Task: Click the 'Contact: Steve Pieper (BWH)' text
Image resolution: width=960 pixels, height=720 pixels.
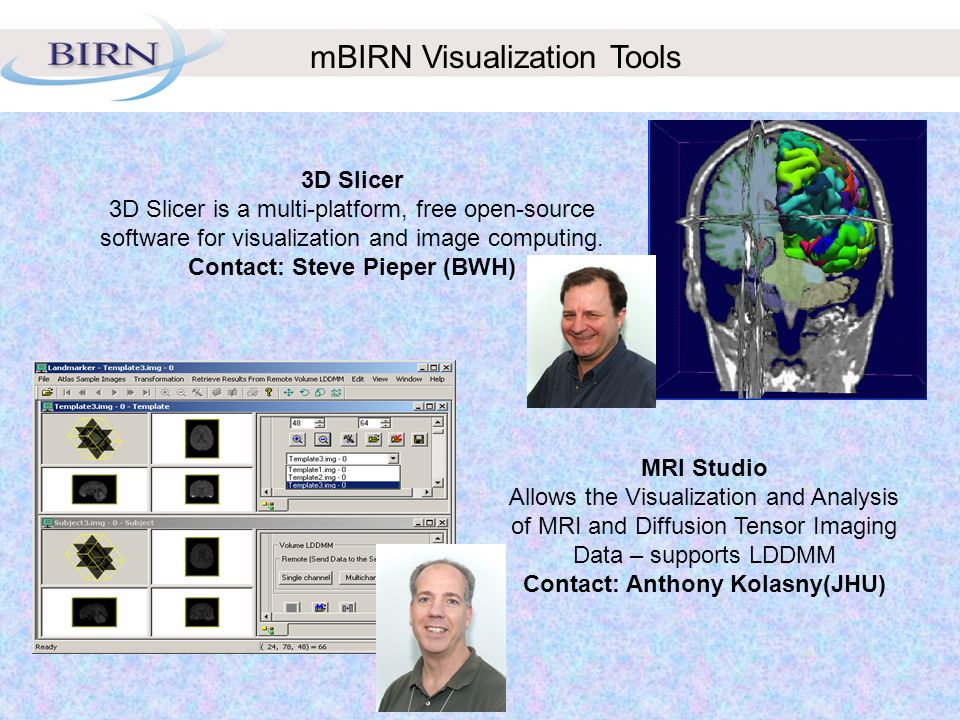Action: tap(351, 267)
